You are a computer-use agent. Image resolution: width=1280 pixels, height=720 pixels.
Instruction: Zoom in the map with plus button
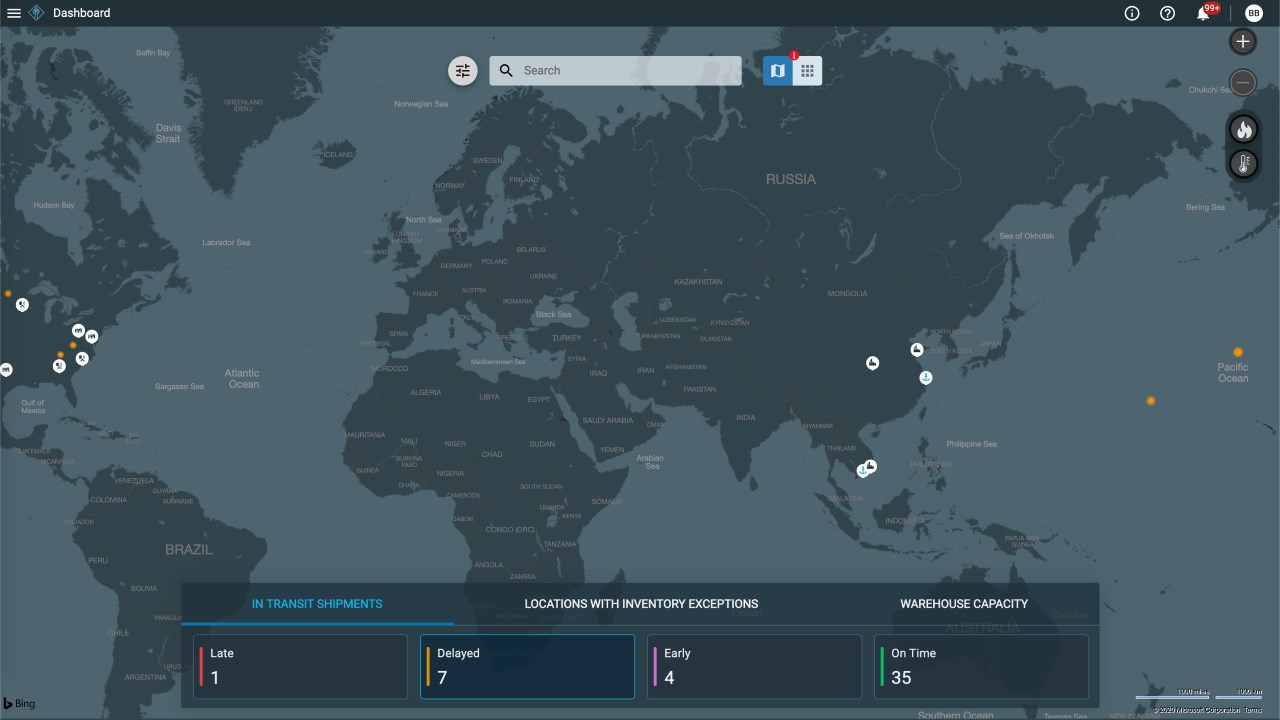(1243, 41)
